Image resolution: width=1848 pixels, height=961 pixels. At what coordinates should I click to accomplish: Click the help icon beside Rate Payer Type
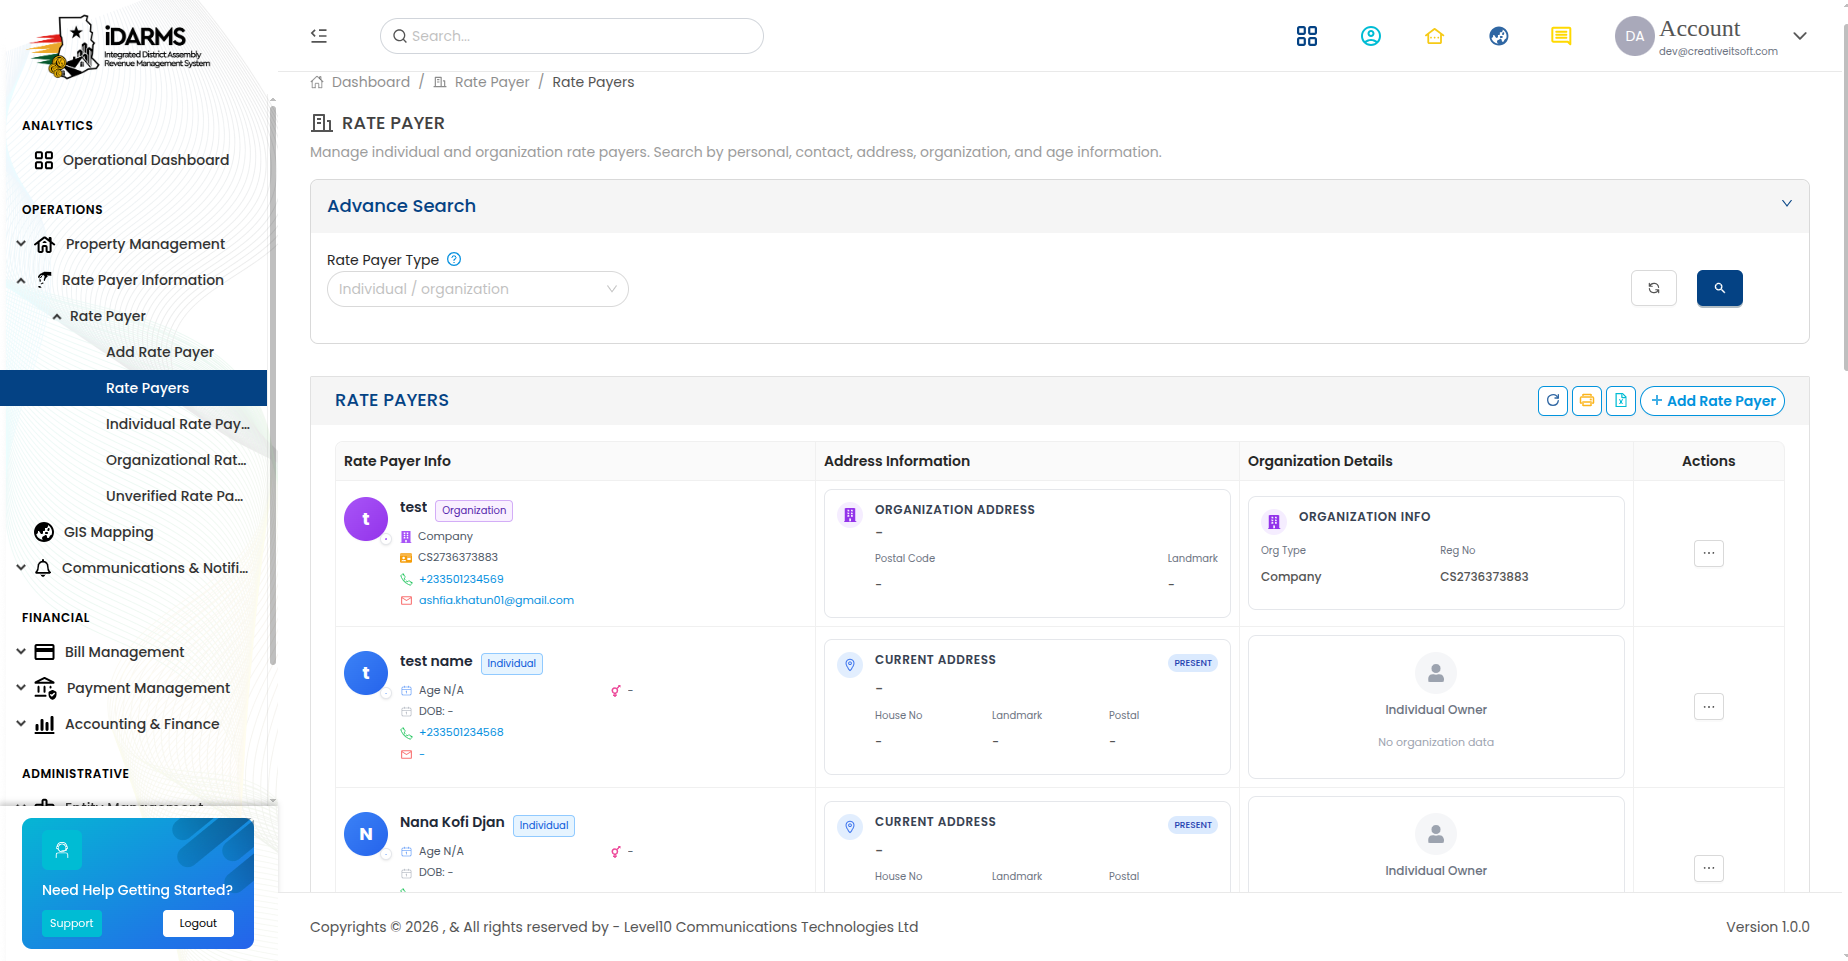point(454,259)
